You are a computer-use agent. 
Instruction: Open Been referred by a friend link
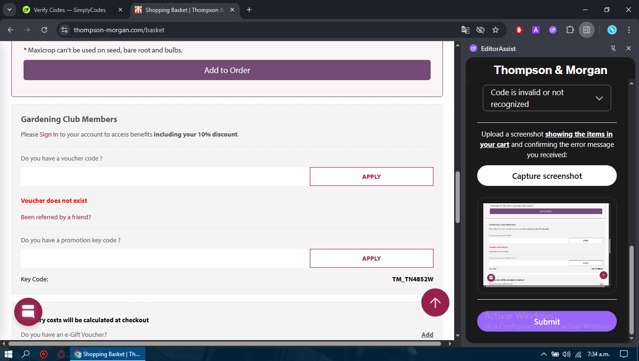coord(56,217)
